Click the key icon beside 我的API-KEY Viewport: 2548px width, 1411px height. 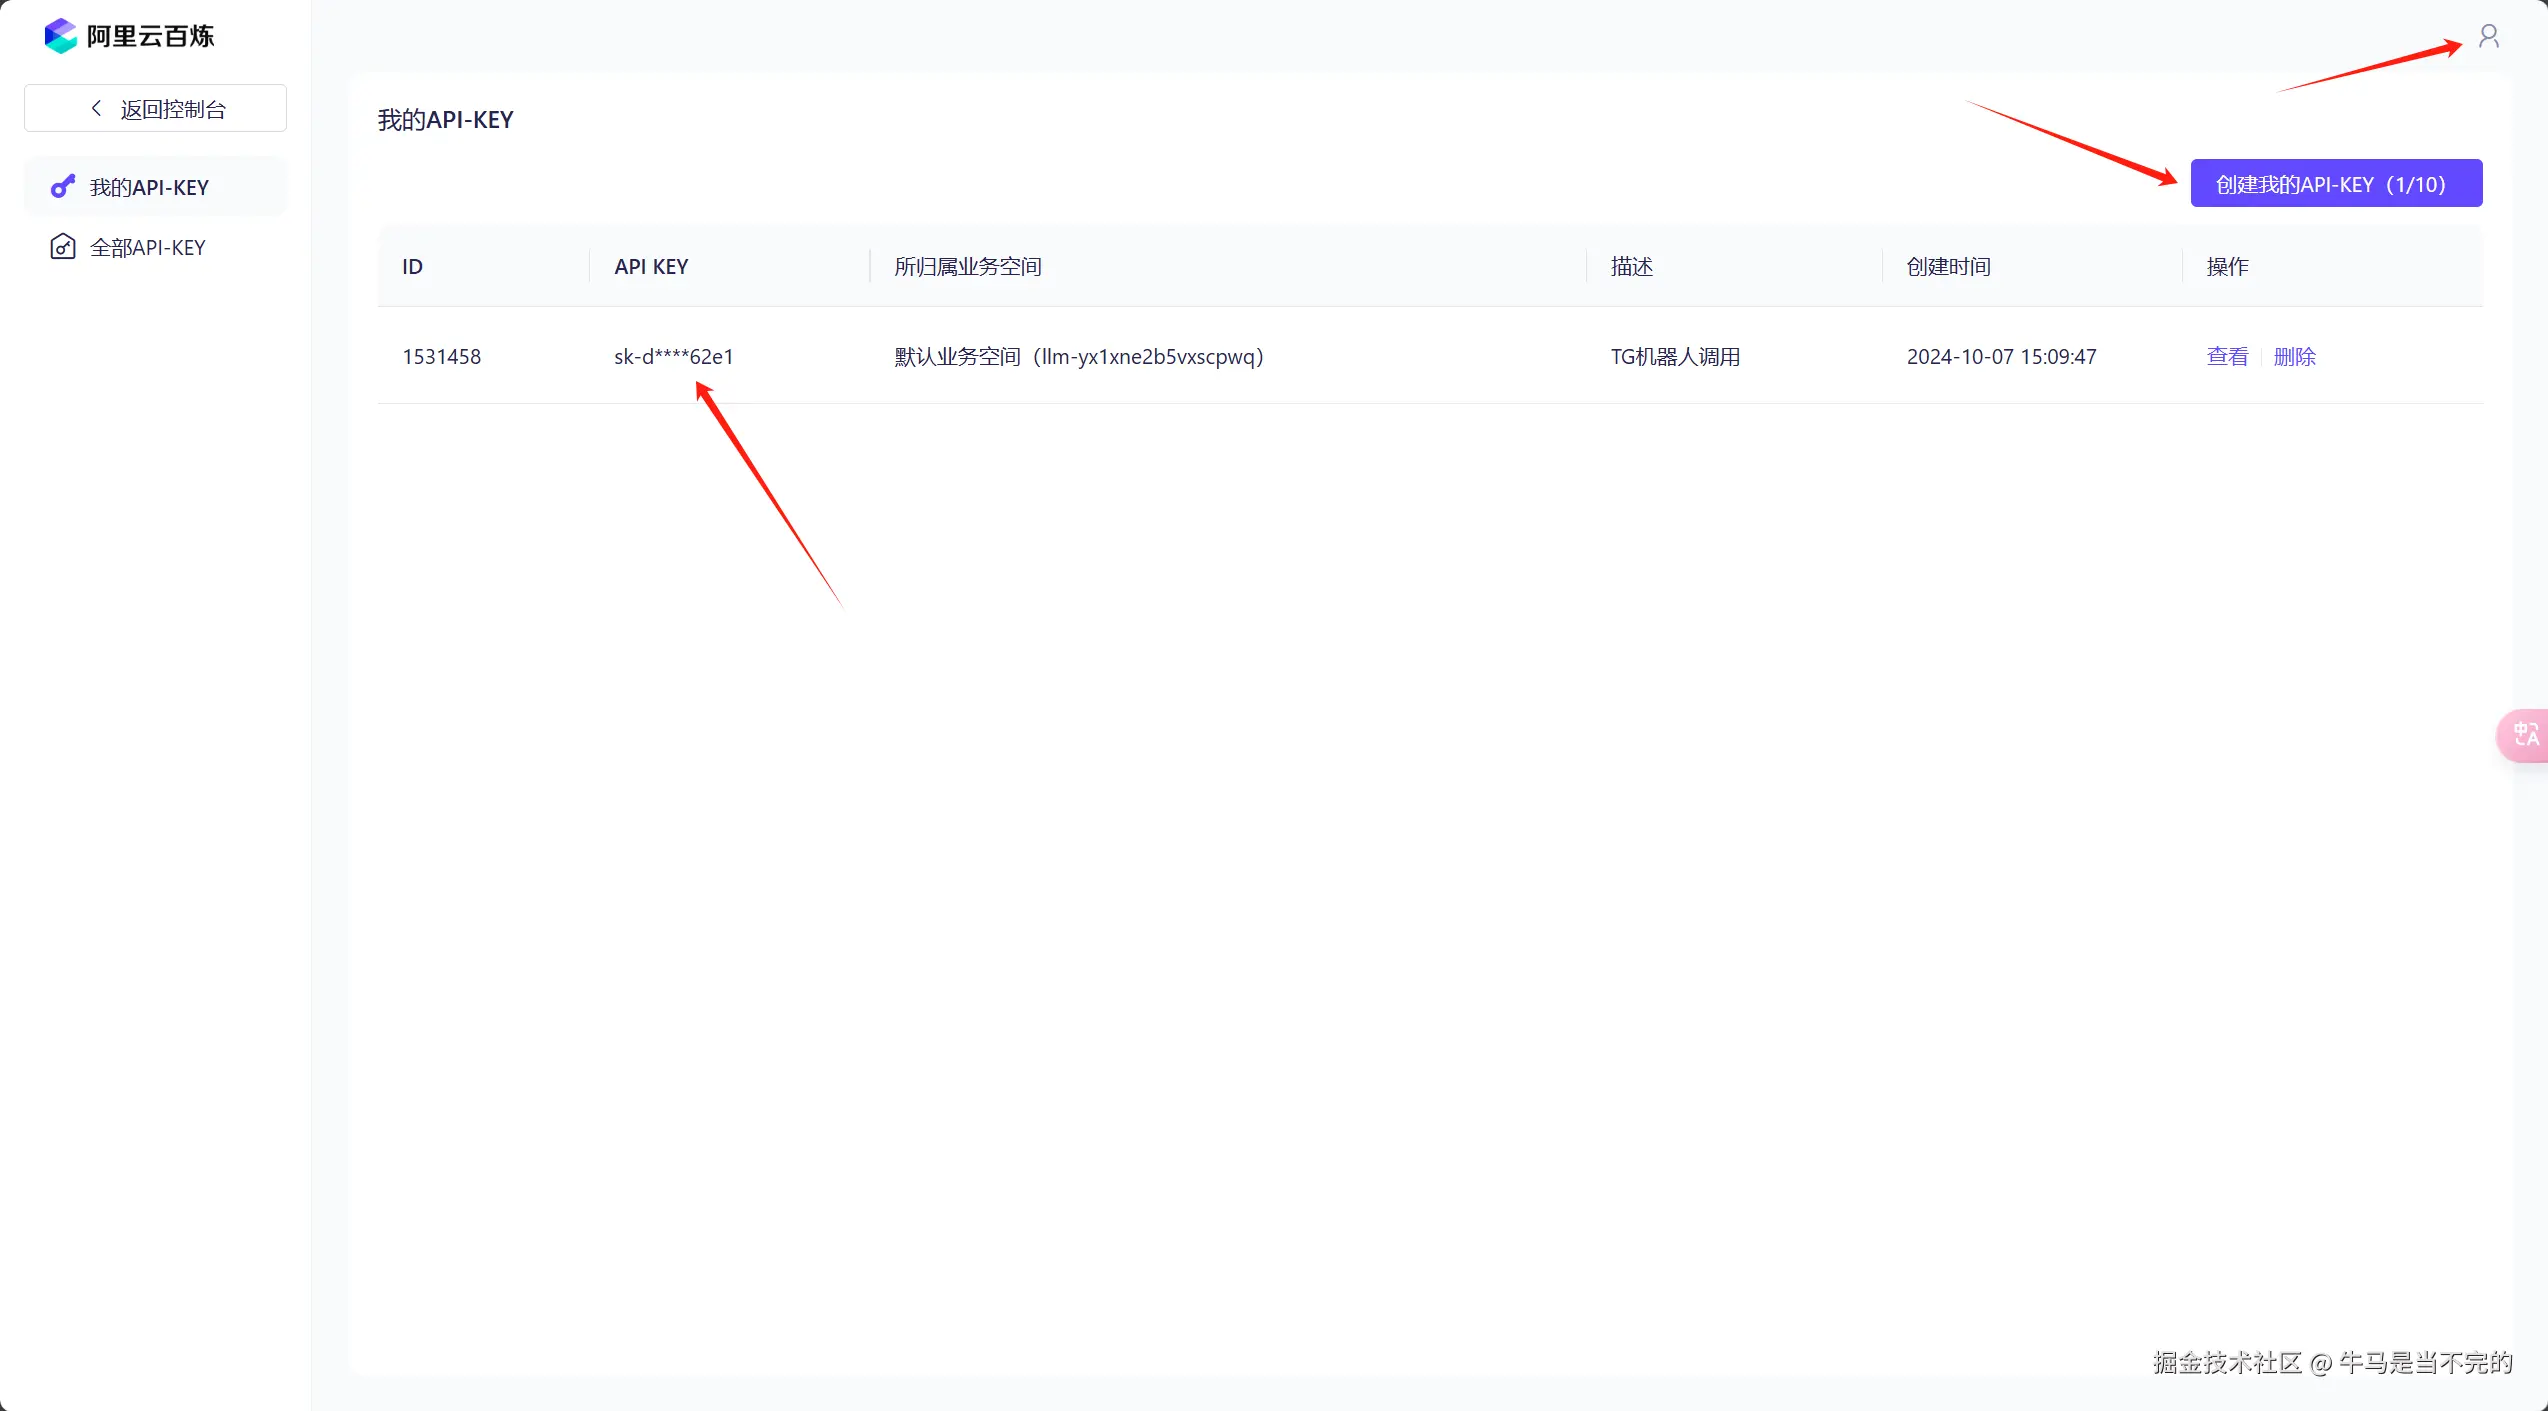[63, 187]
